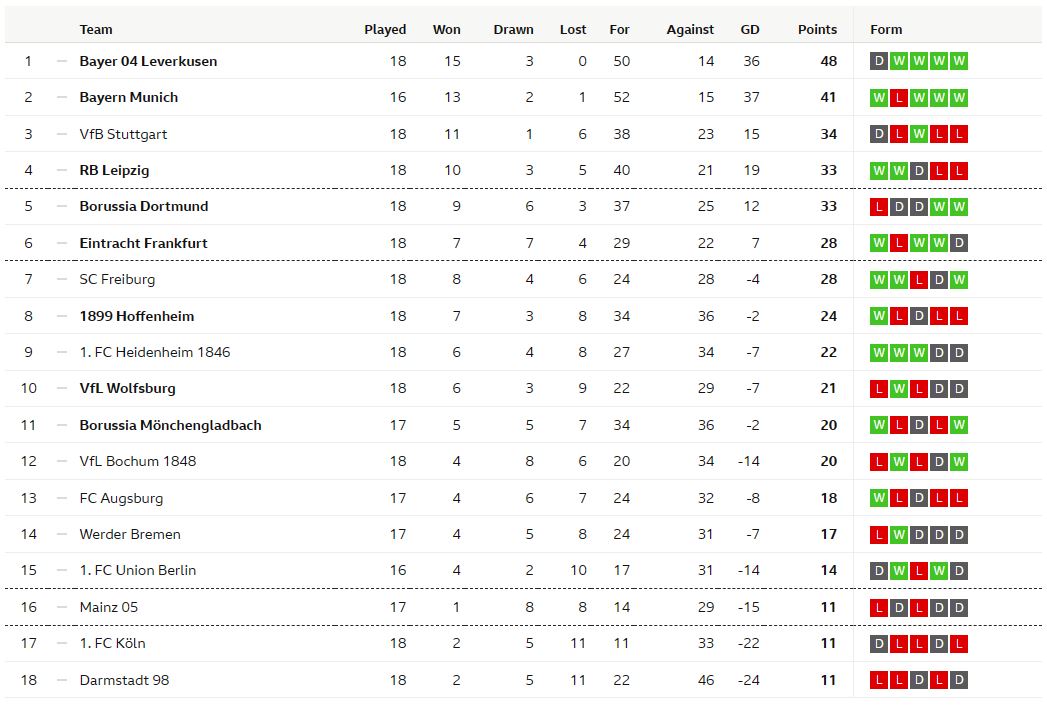Screen dimensions: 1047x705
Task: Open the VfL Wolfsburg team link
Action: pos(128,389)
